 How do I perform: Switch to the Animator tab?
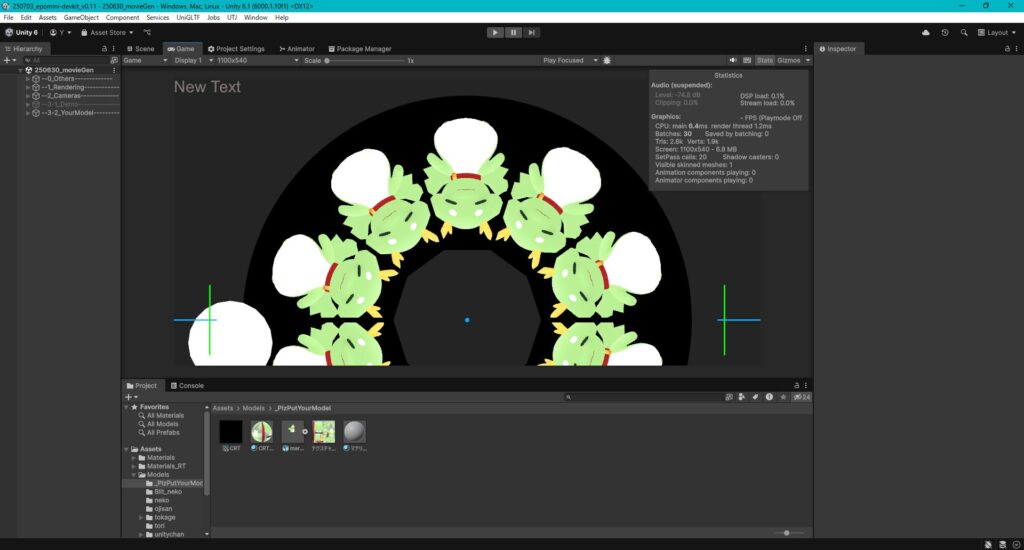pyautogui.click(x=296, y=49)
